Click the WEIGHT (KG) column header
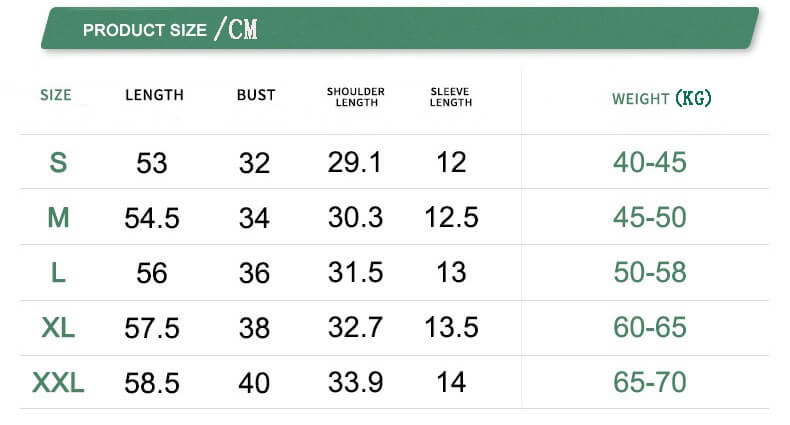 click(661, 98)
